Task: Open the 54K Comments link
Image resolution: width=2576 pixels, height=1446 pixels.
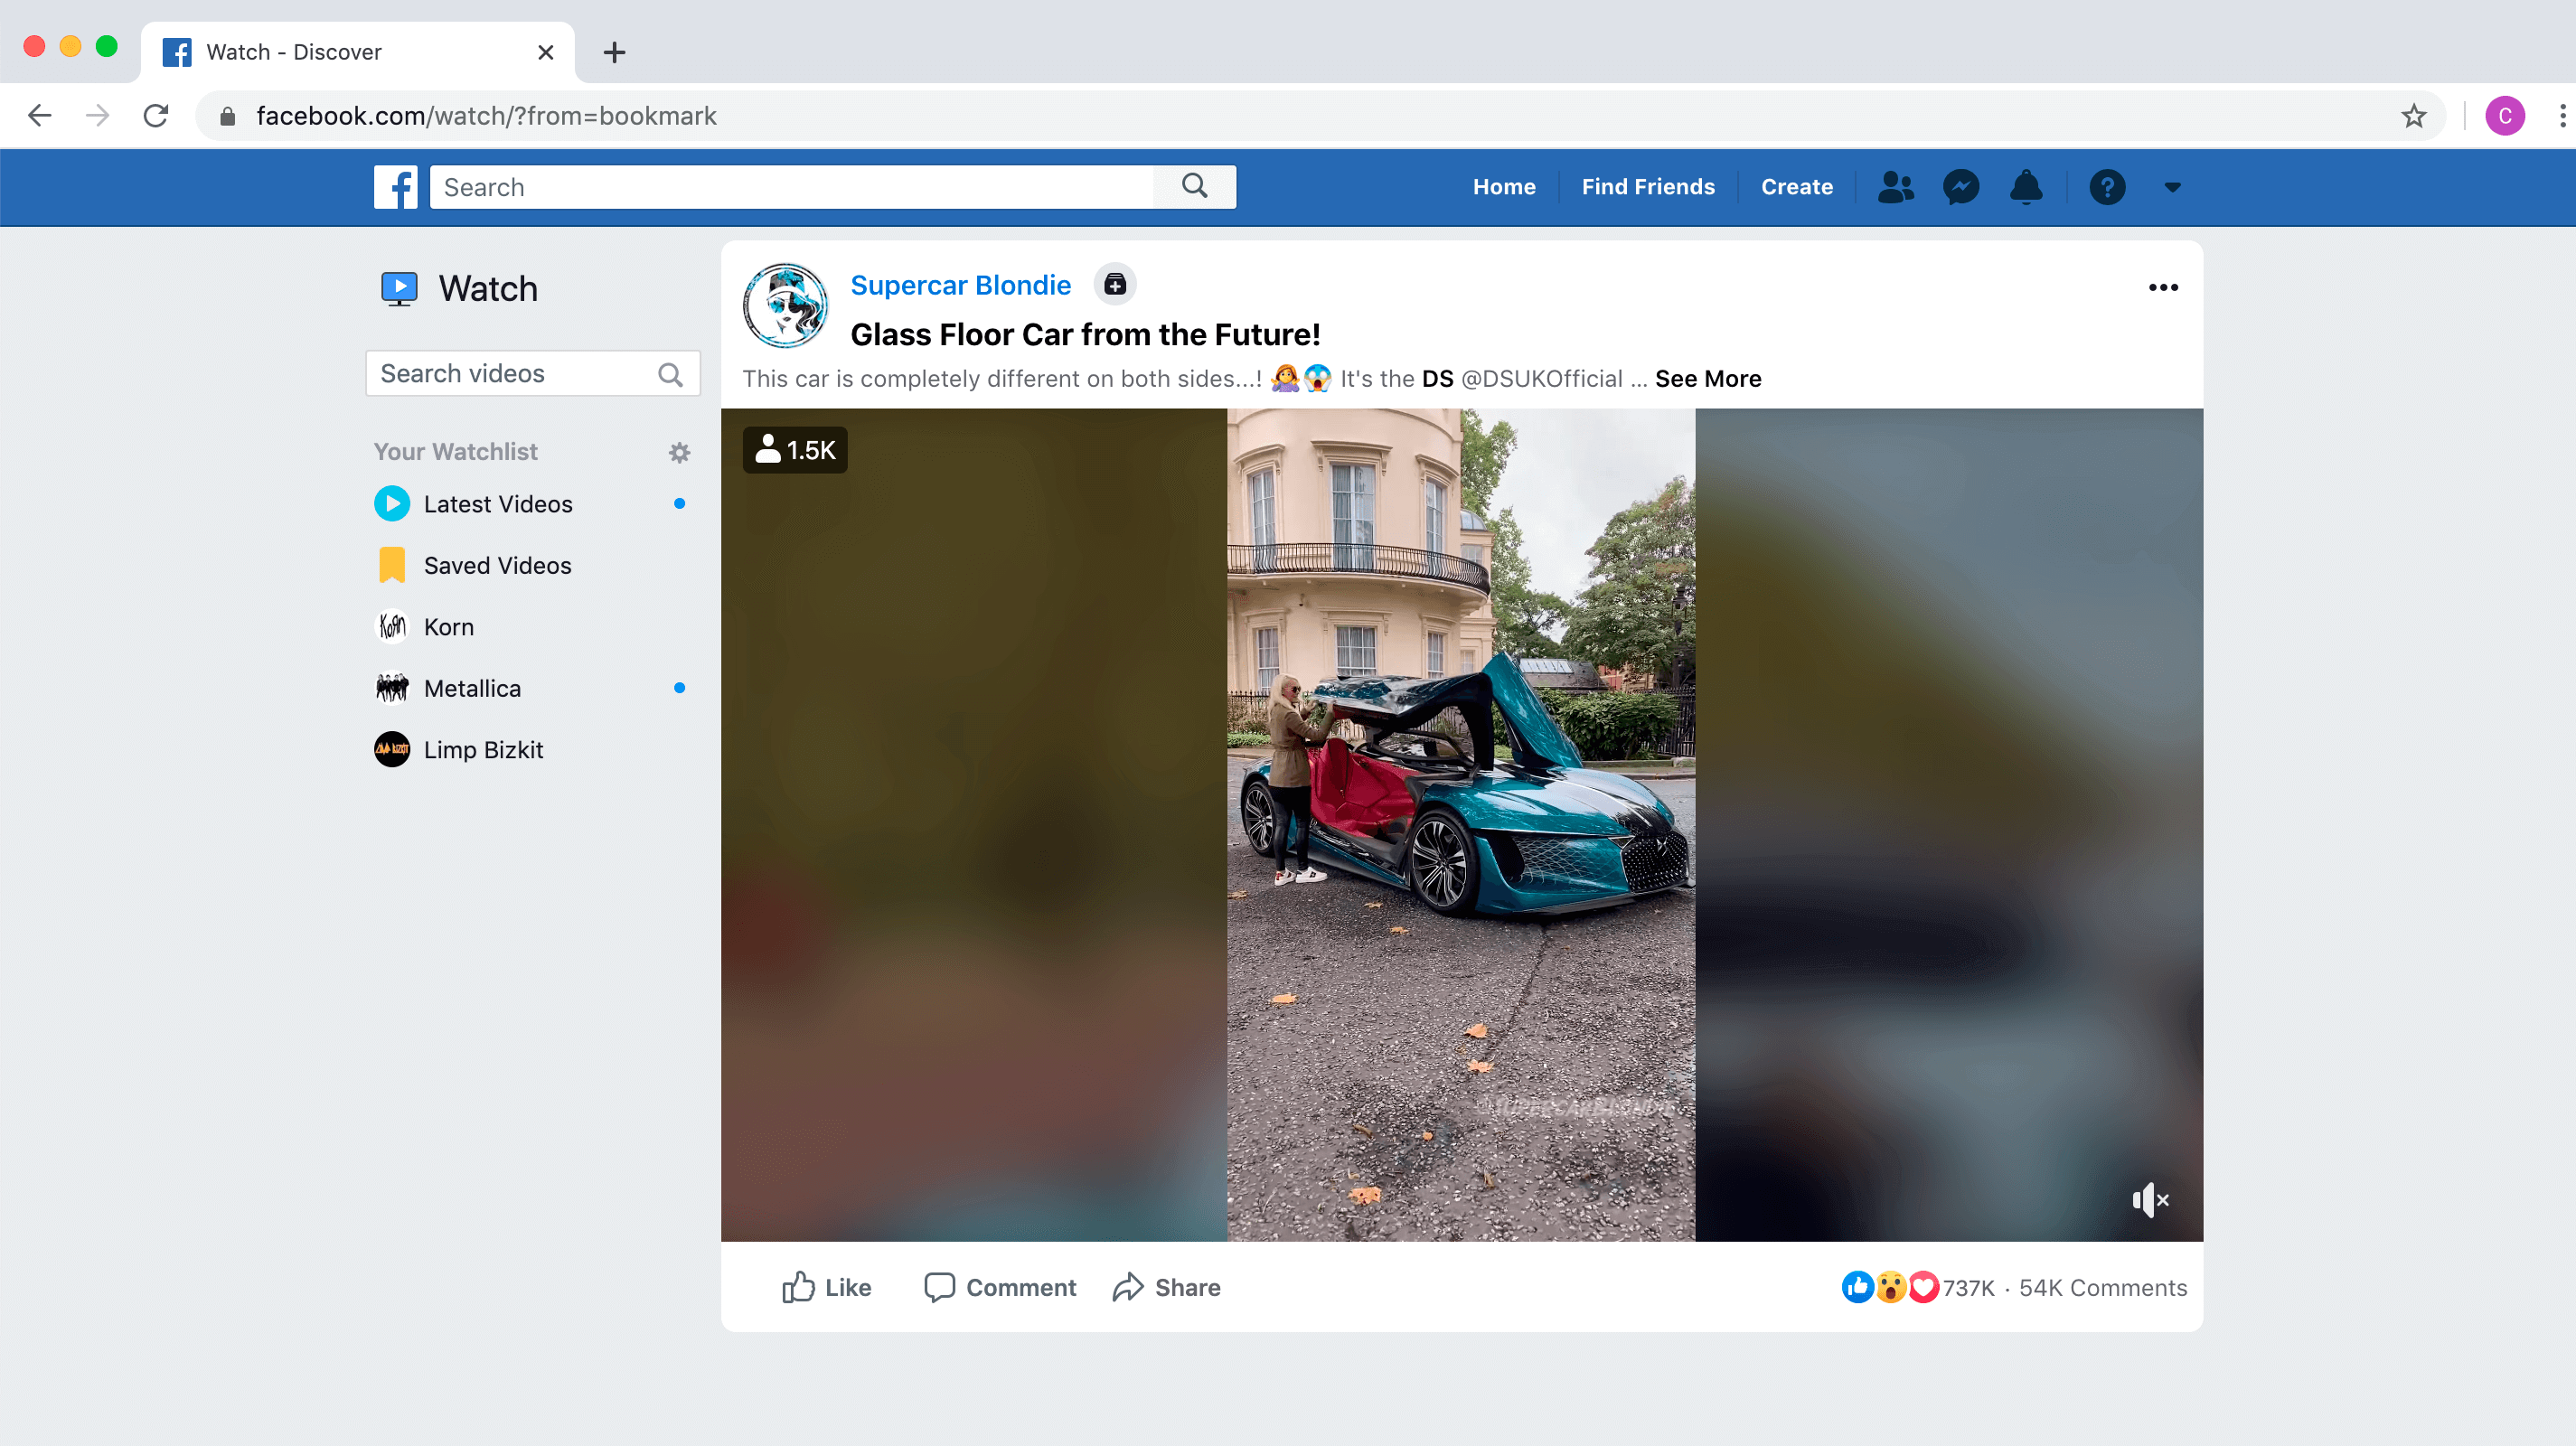Action: 2102,1288
